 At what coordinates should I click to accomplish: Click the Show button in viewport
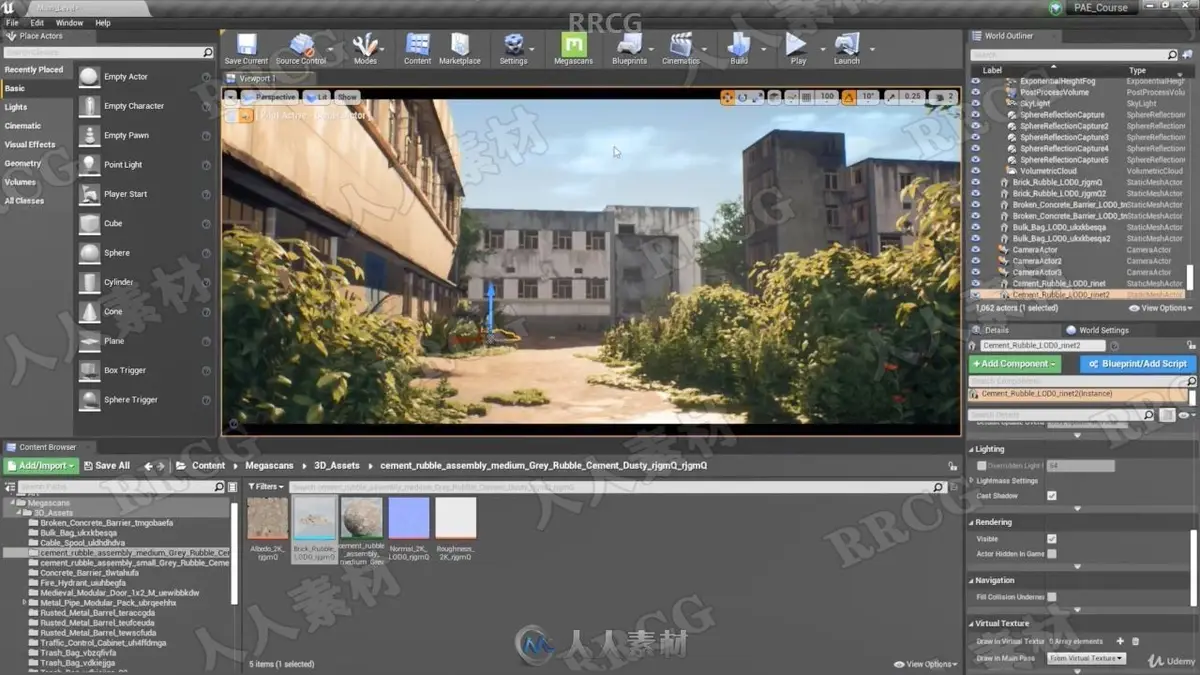pos(347,97)
